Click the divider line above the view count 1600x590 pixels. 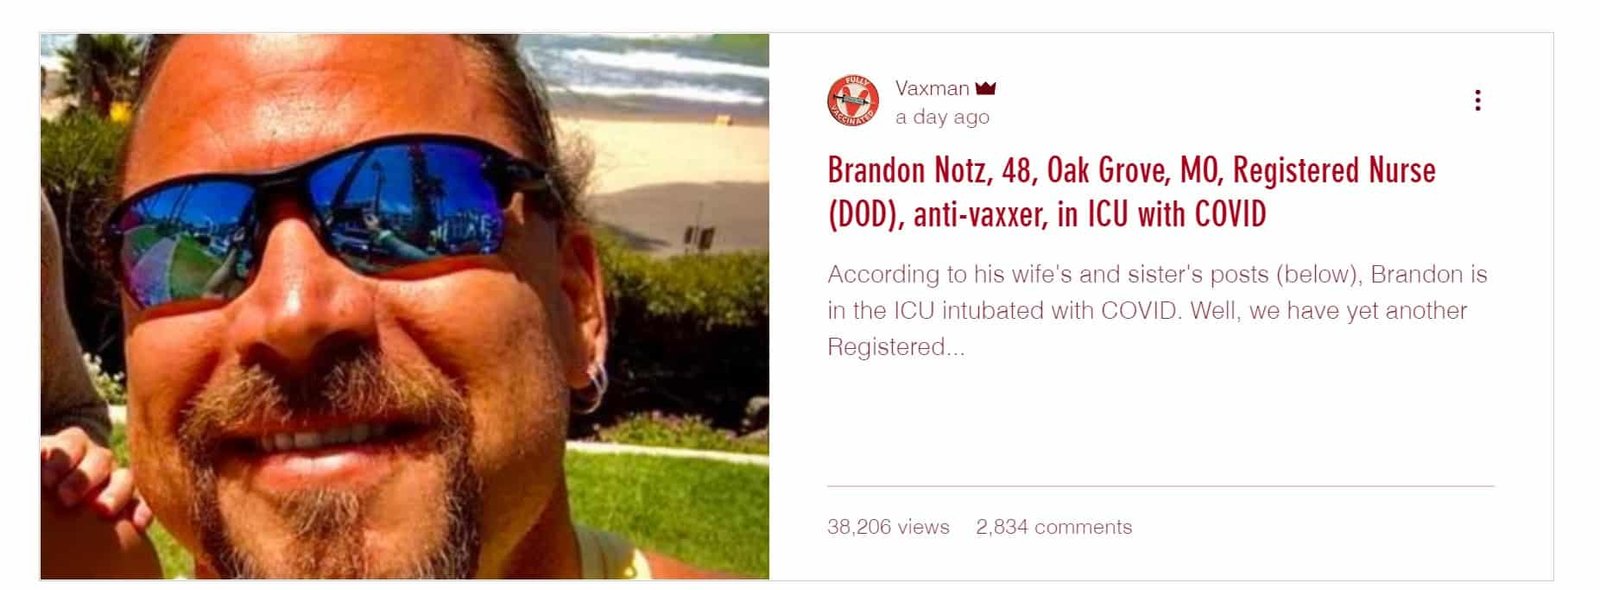[1160, 486]
